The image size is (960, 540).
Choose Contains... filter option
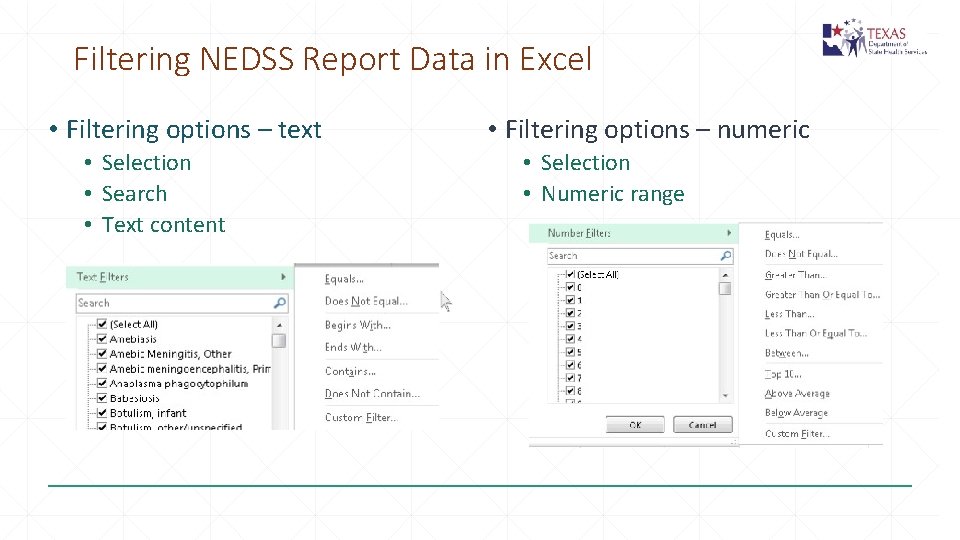(x=350, y=371)
